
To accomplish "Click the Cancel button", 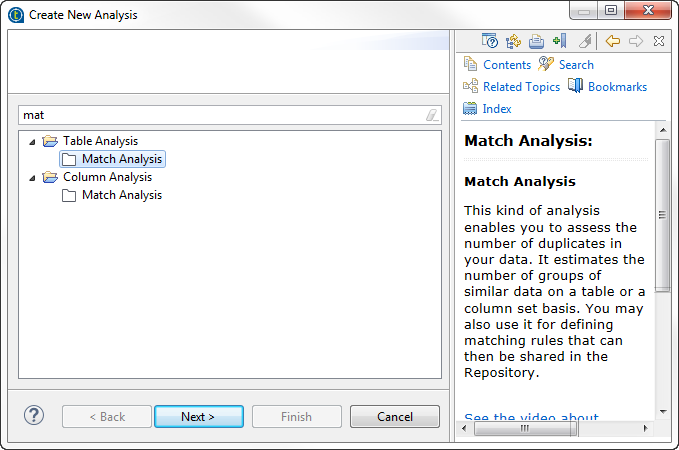I will (394, 417).
